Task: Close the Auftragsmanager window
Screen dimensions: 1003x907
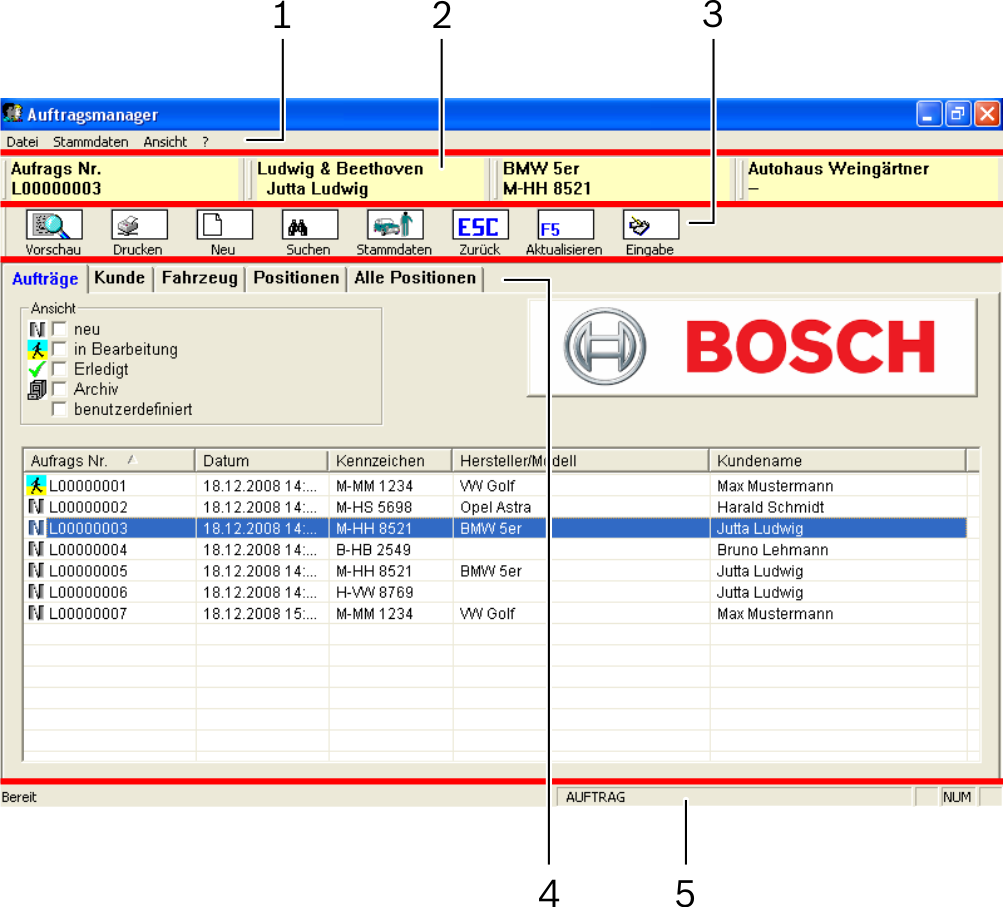Action: (x=987, y=114)
